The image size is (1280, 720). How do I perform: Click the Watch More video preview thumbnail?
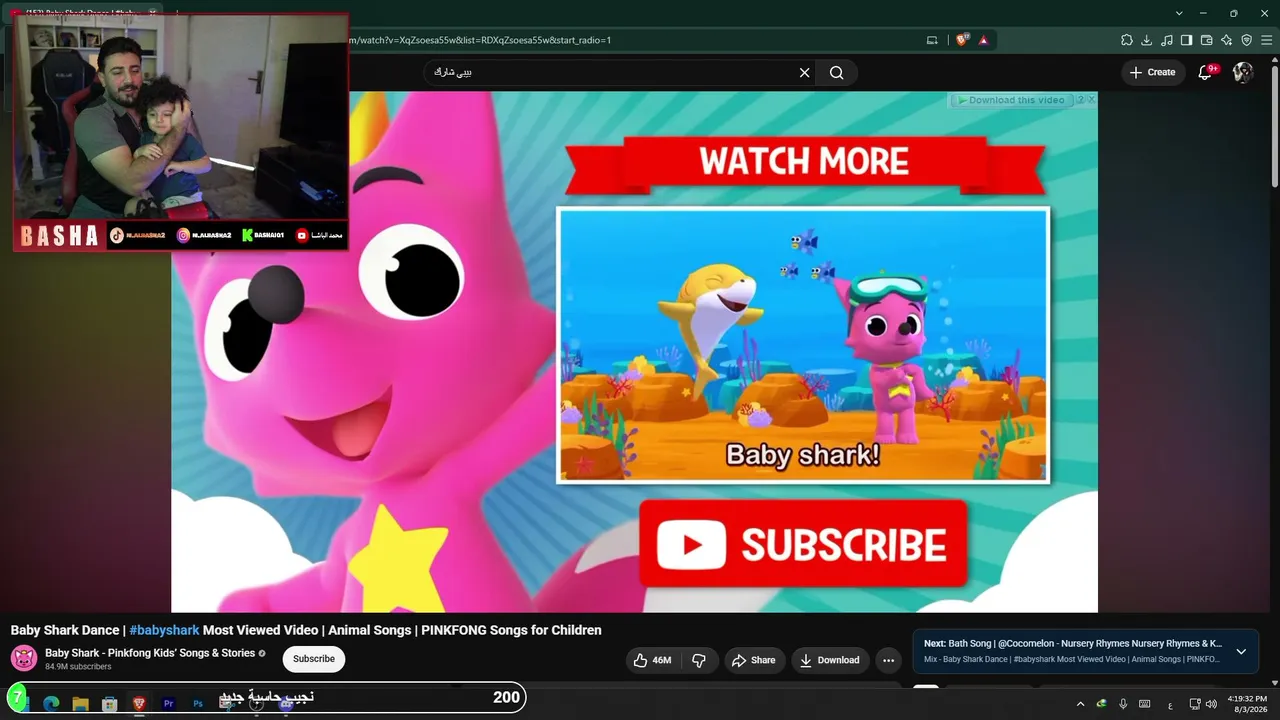click(x=803, y=345)
